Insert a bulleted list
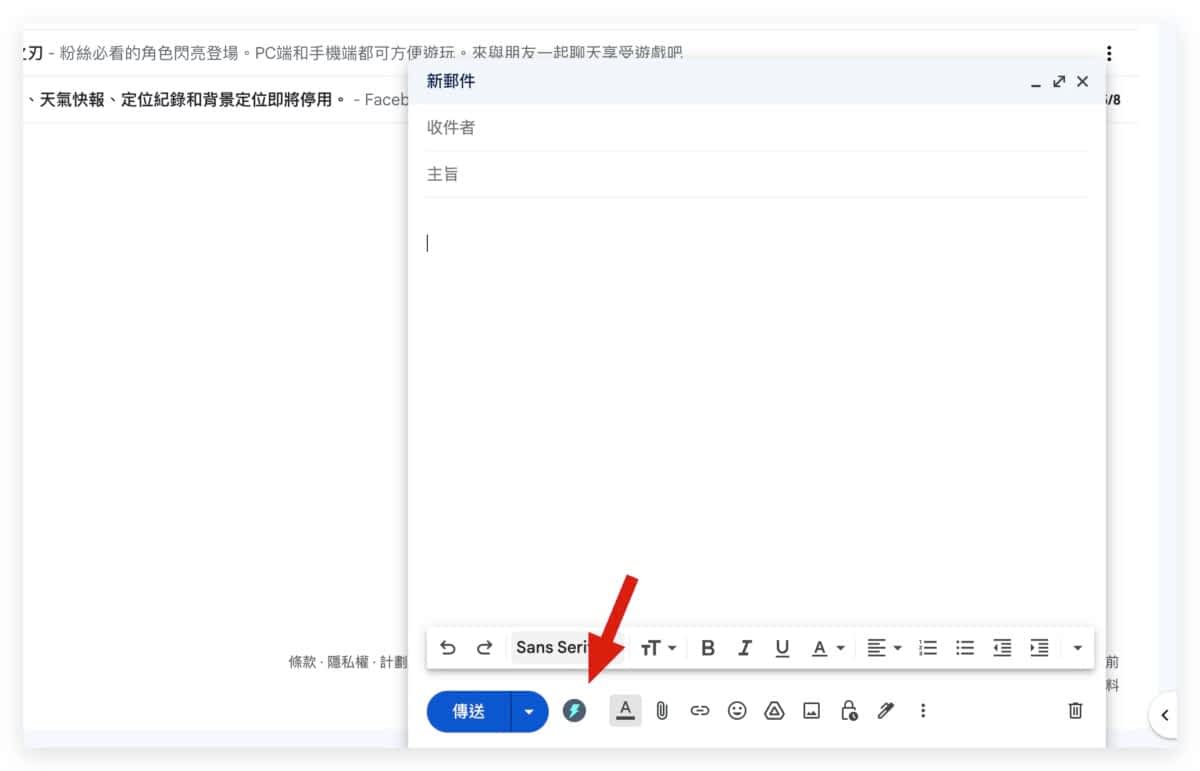Viewport: 1200px width, 771px height. pos(965,648)
